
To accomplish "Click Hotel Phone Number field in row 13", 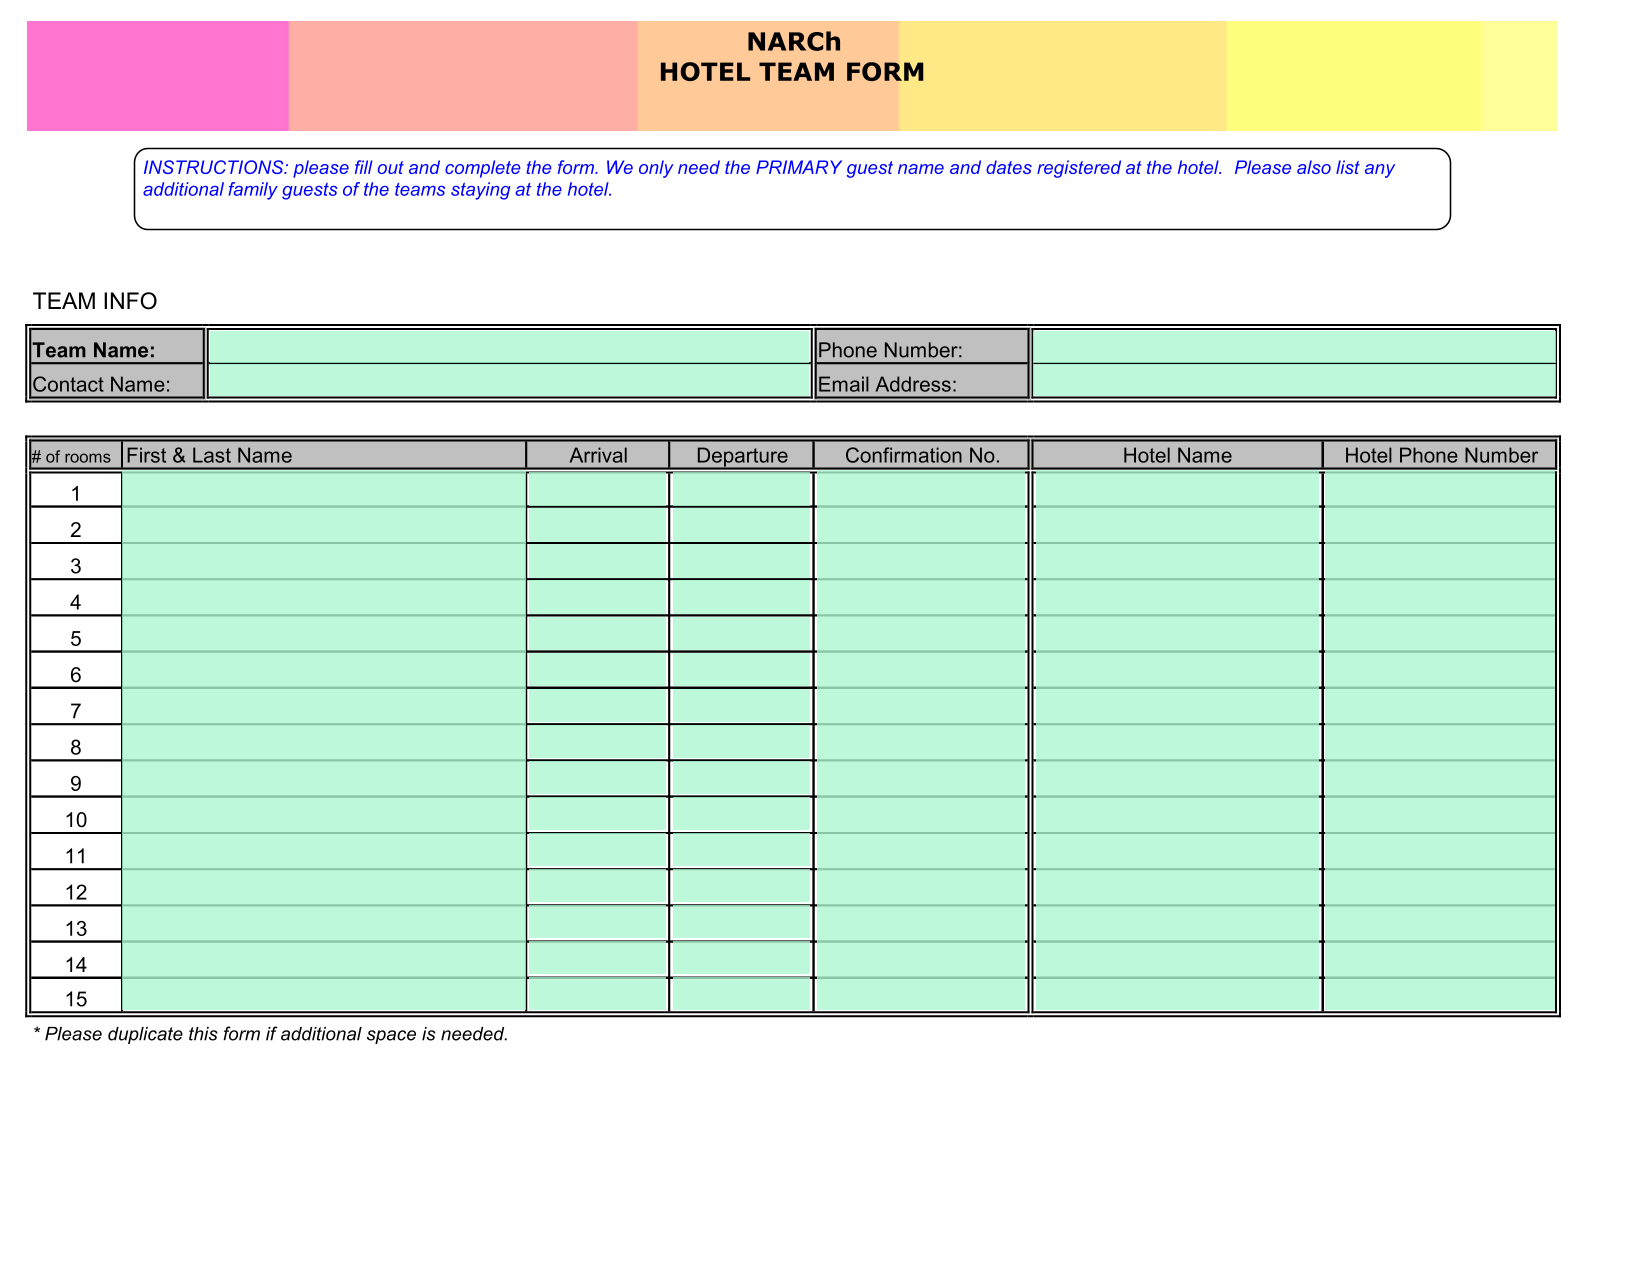I will pyautogui.click(x=1440, y=923).
